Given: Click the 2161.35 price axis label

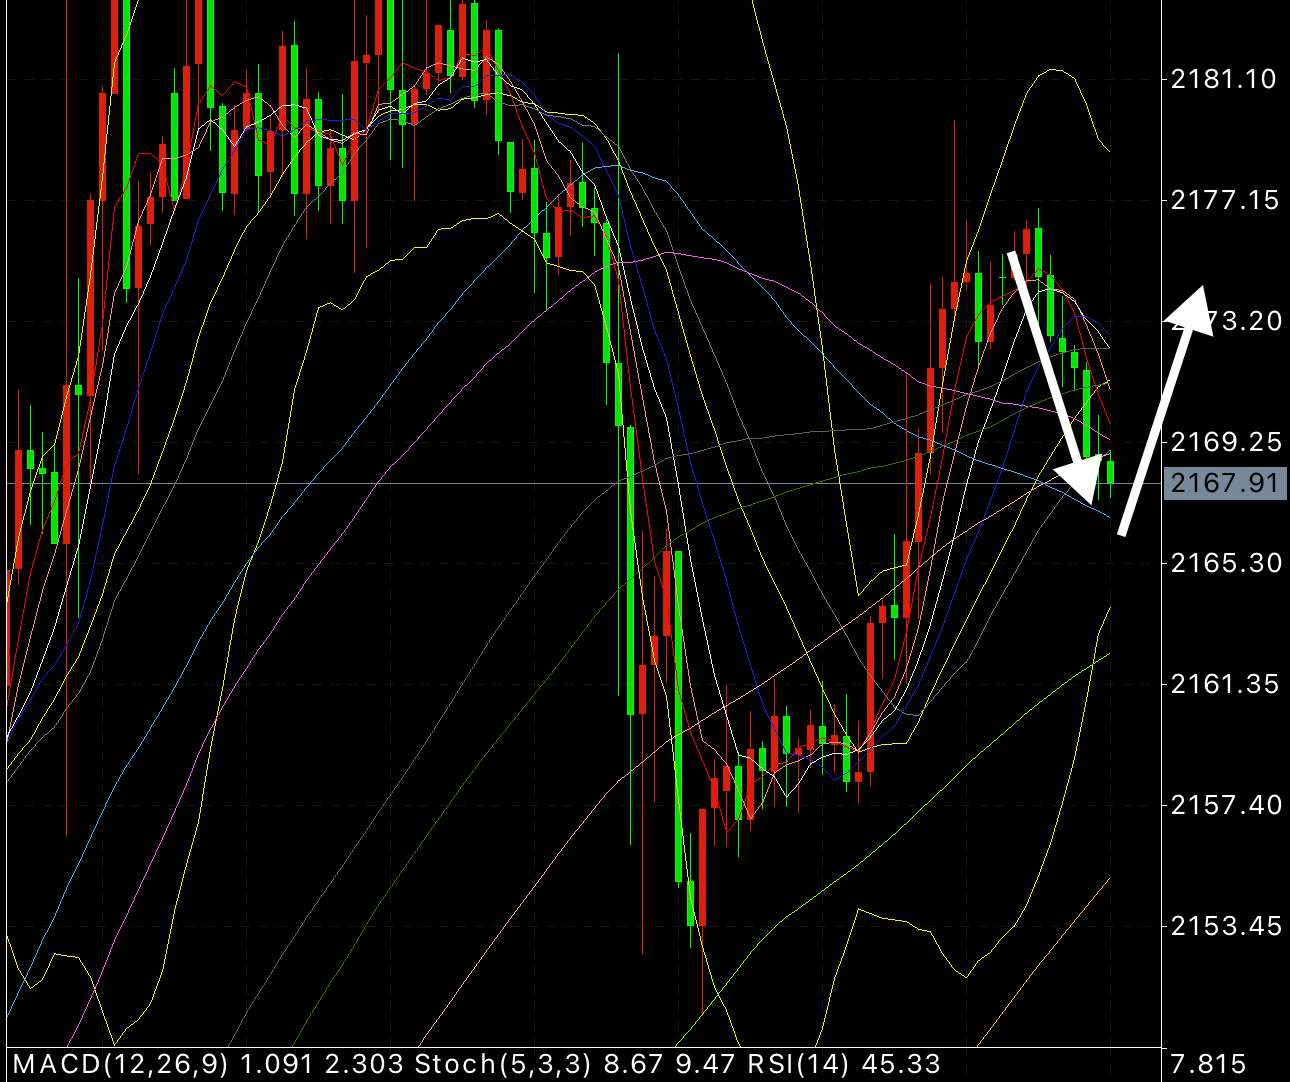Looking at the screenshot, I should point(1225,684).
